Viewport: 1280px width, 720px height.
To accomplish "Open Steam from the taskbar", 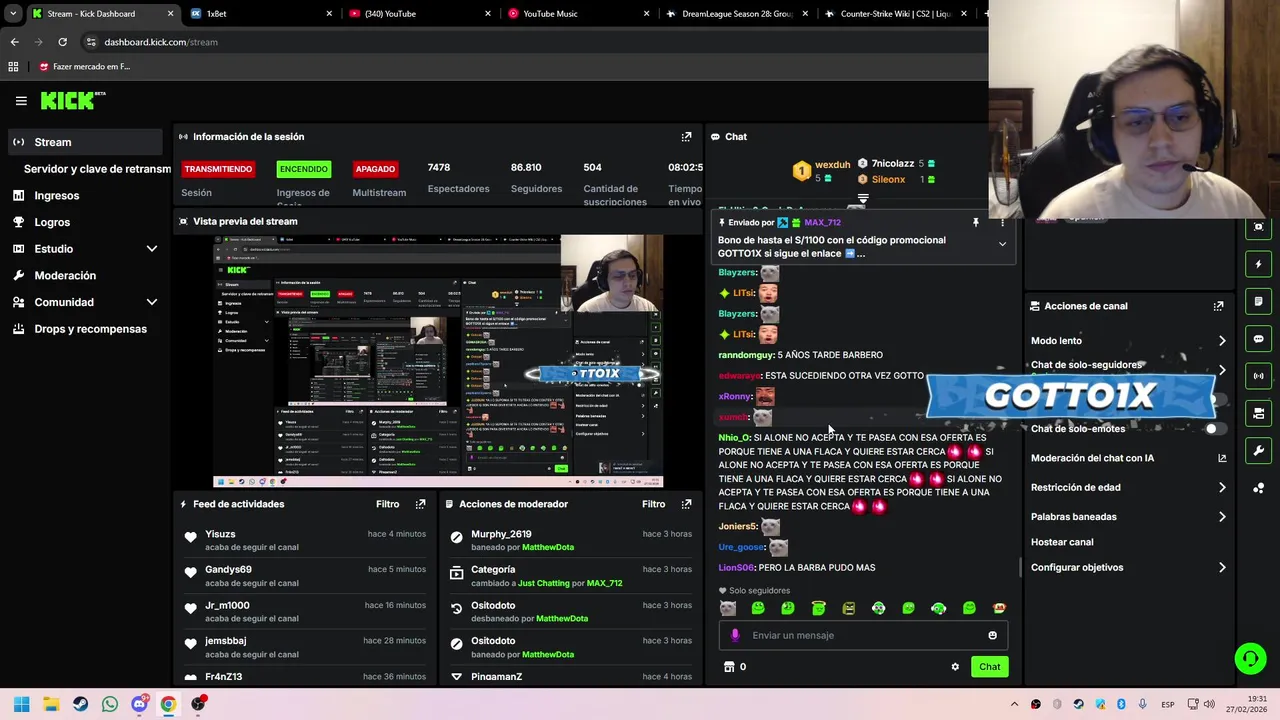I will [x=81, y=704].
